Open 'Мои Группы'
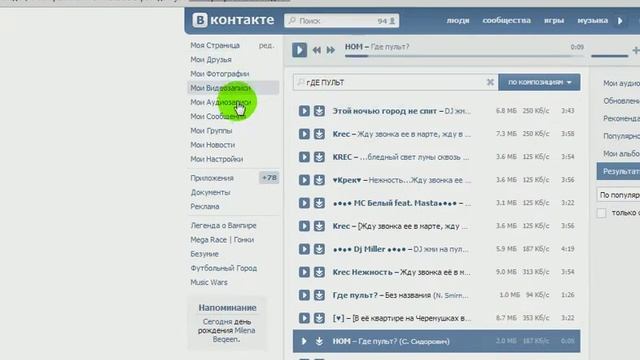Image resolution: width=640 pixels, height=360 pixels. pos(211,131)
